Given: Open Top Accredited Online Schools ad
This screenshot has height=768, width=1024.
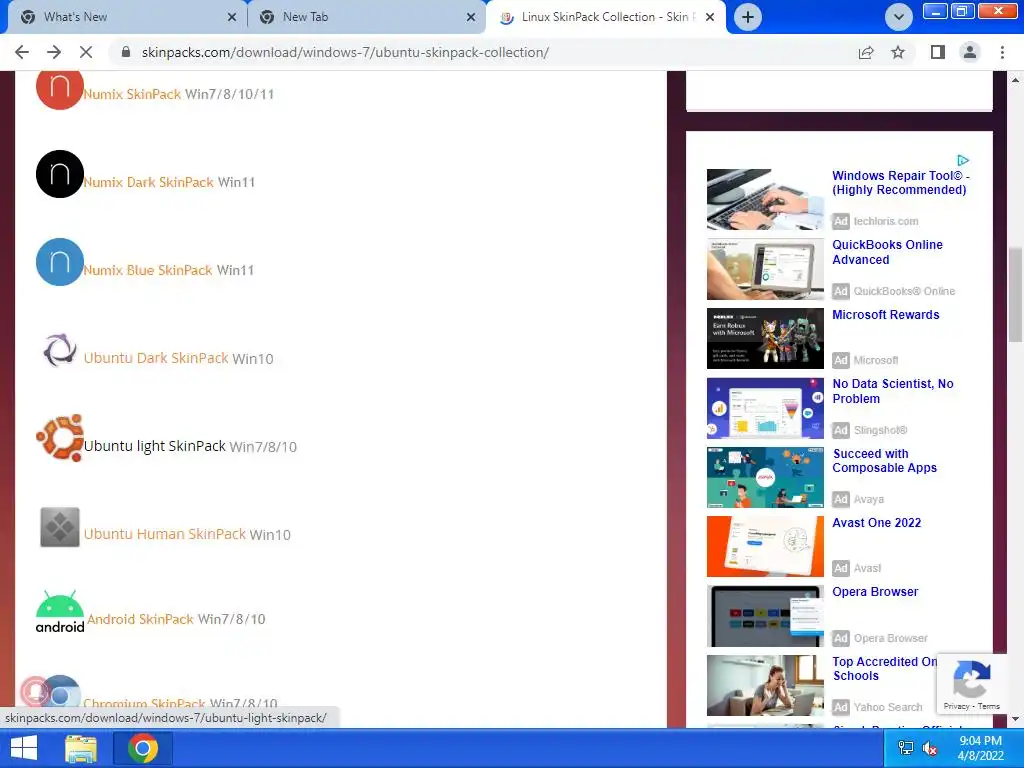Looking at the screenshot, I should 885,669.
